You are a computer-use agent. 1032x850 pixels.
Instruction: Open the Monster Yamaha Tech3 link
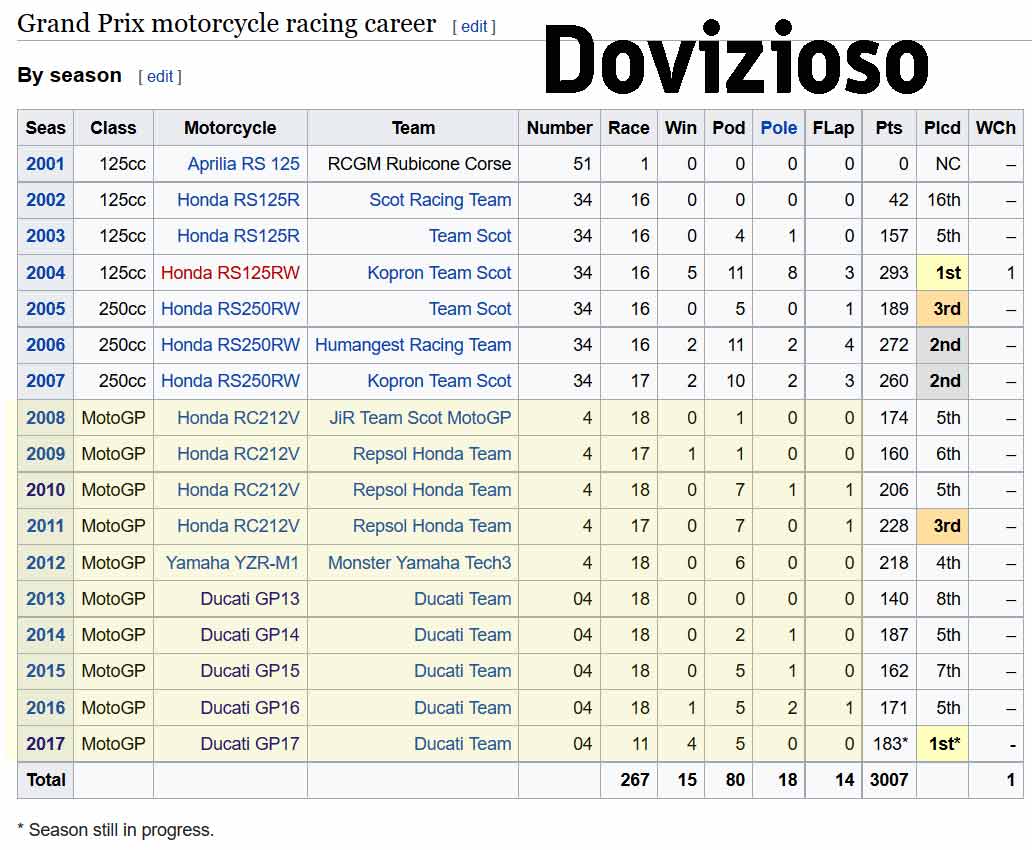[x=419, y=563]
